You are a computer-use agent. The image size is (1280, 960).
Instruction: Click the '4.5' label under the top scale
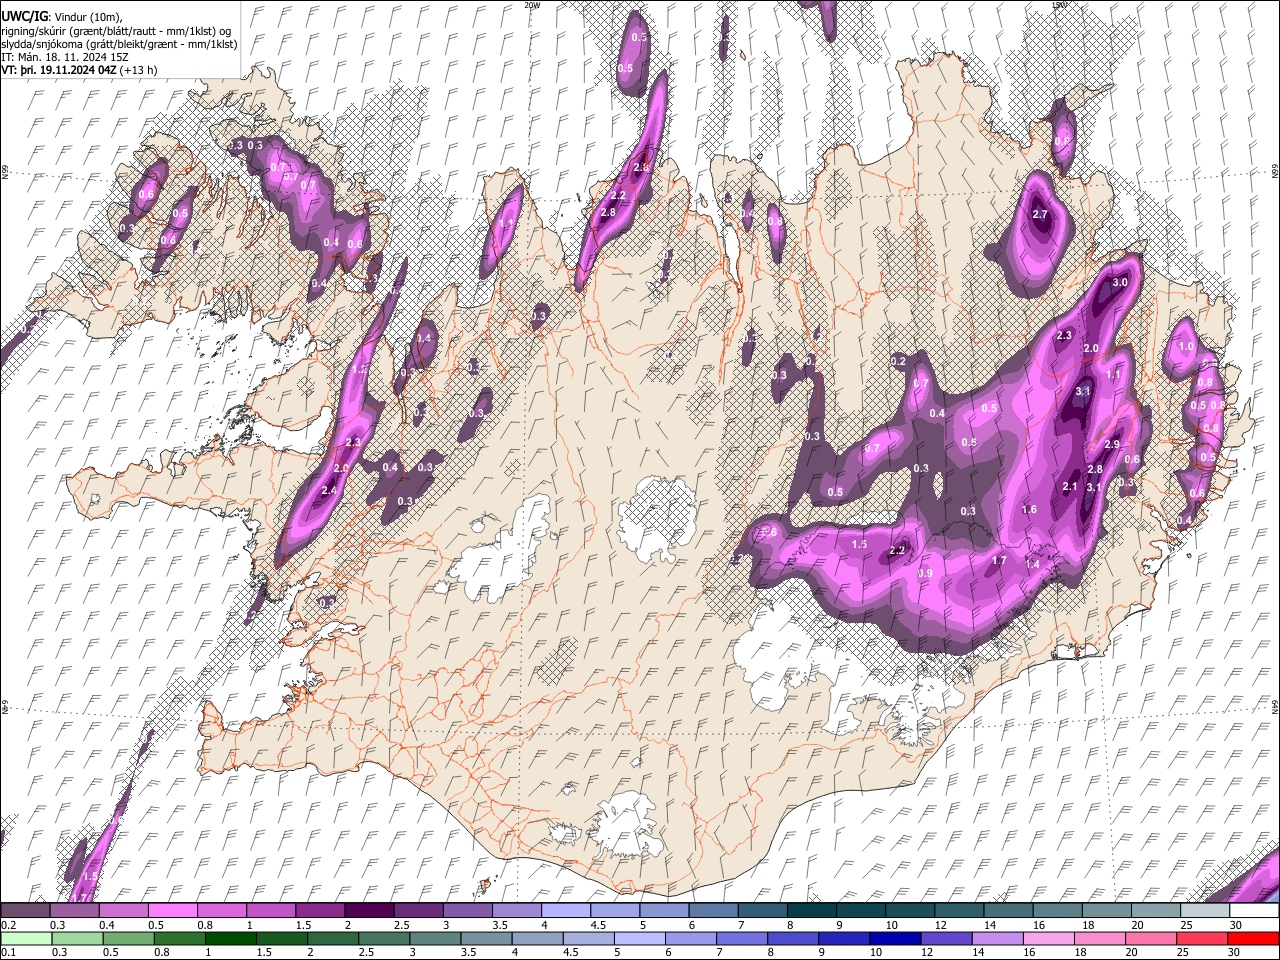(x=598, y=925)
